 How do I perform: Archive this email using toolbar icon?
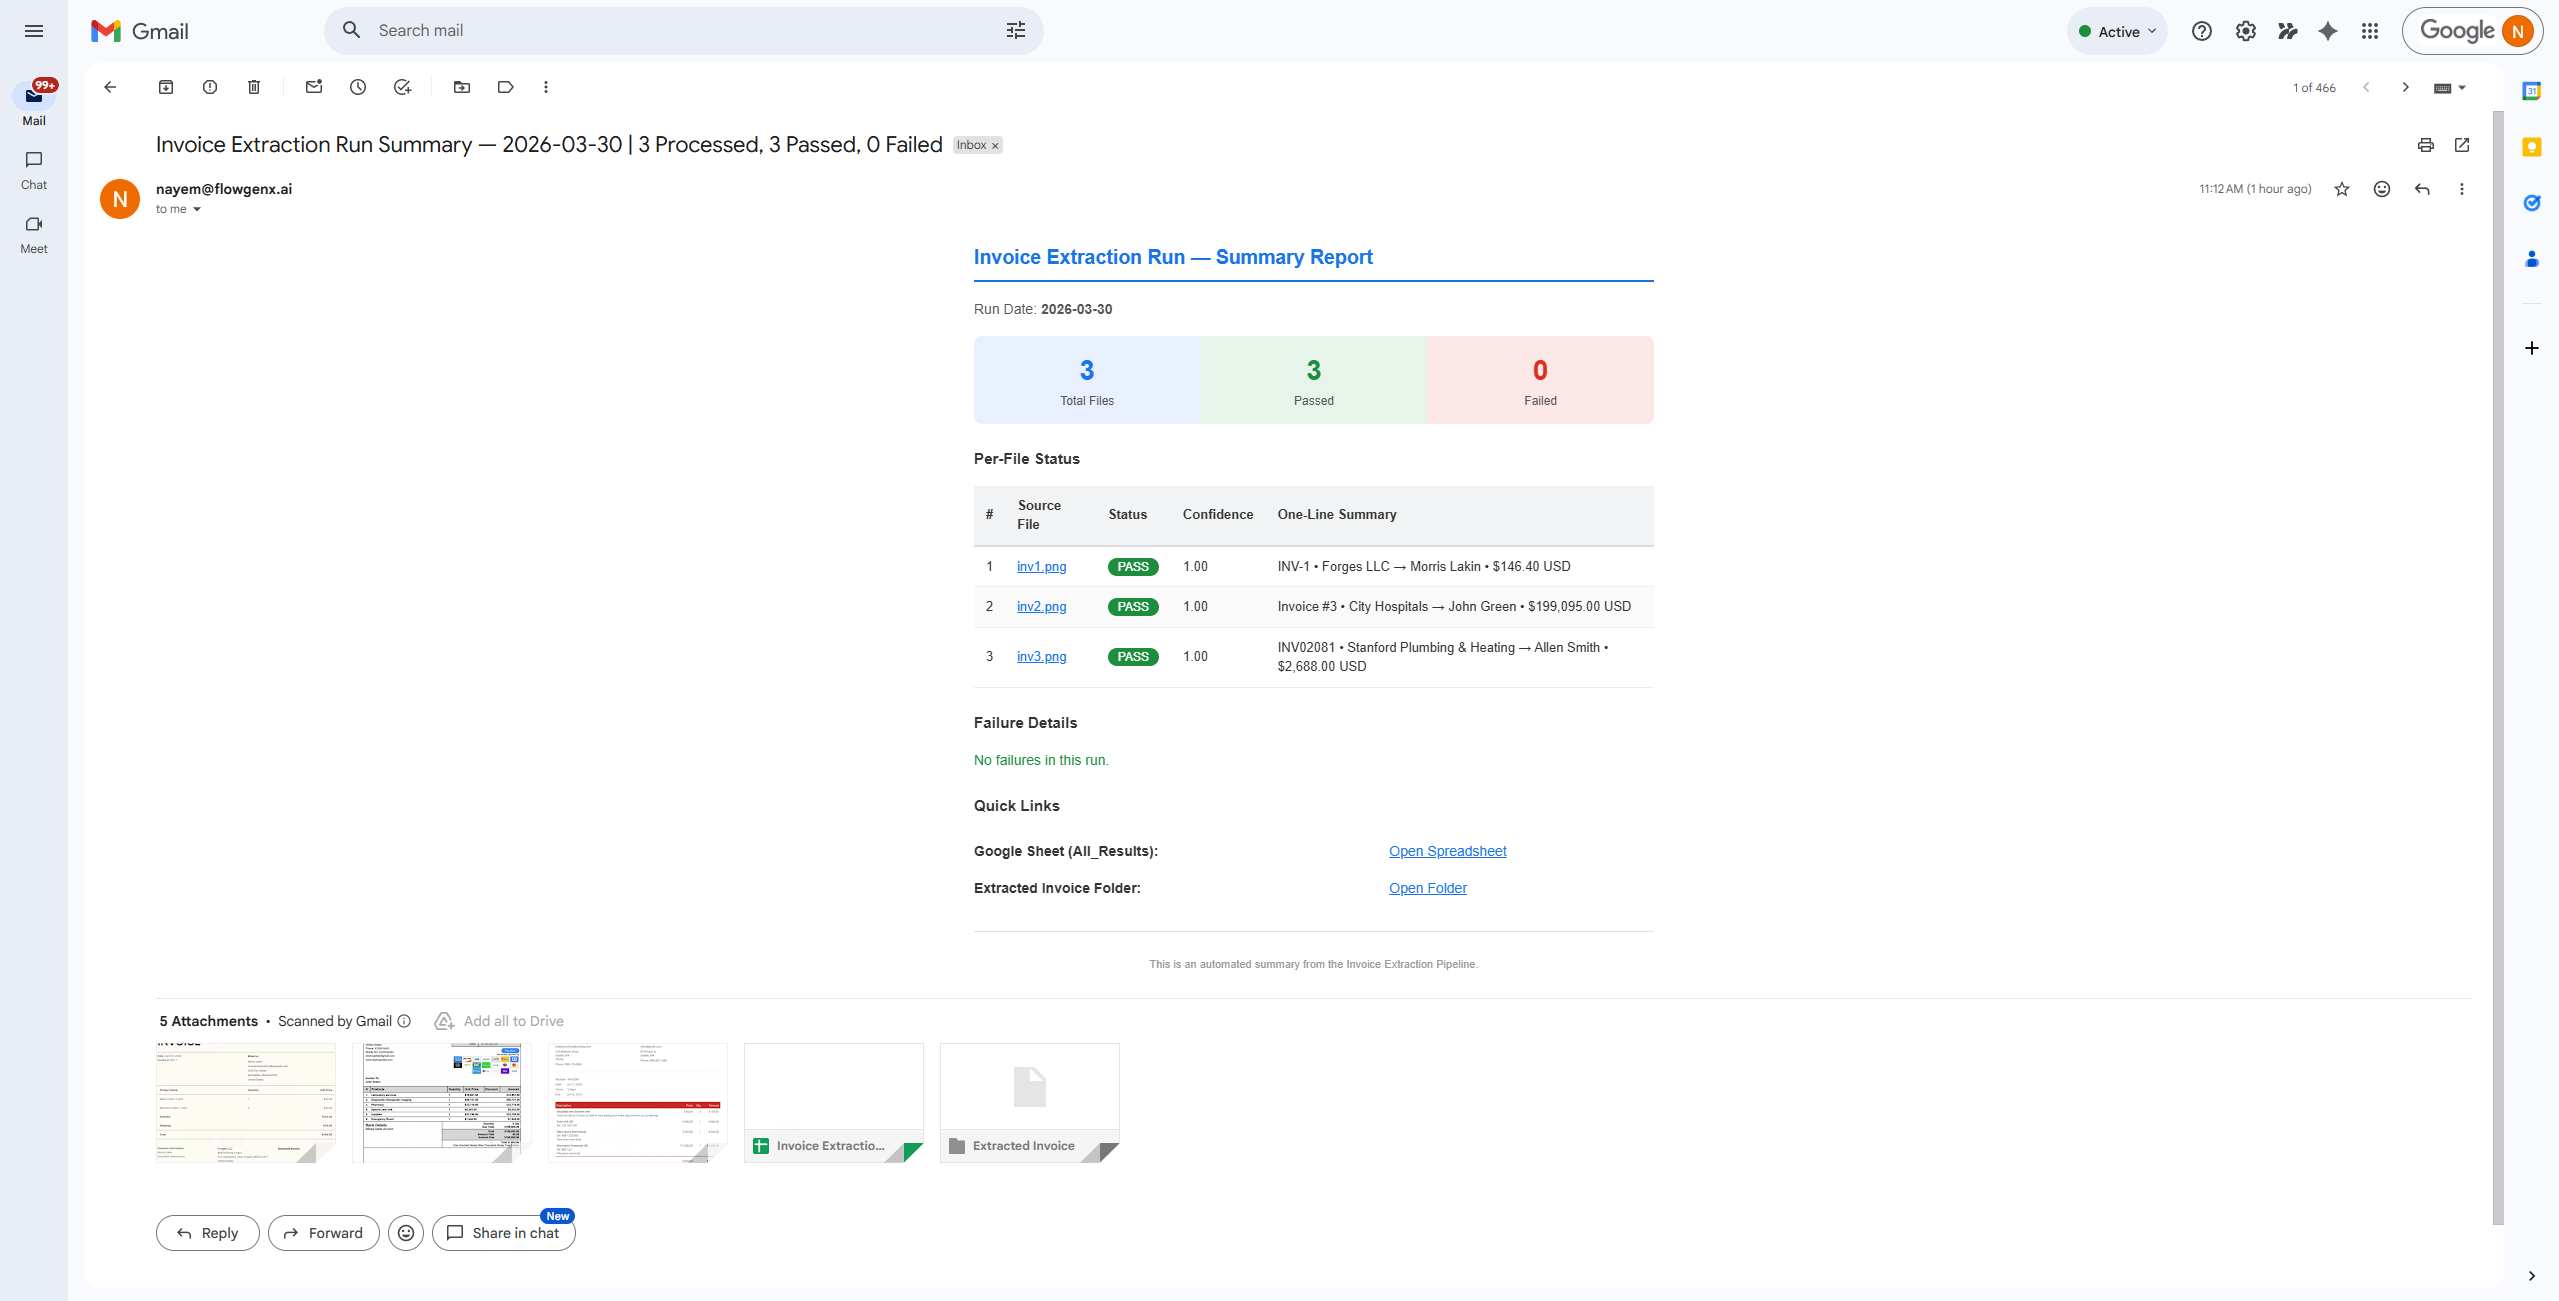[x=166, y=87]
